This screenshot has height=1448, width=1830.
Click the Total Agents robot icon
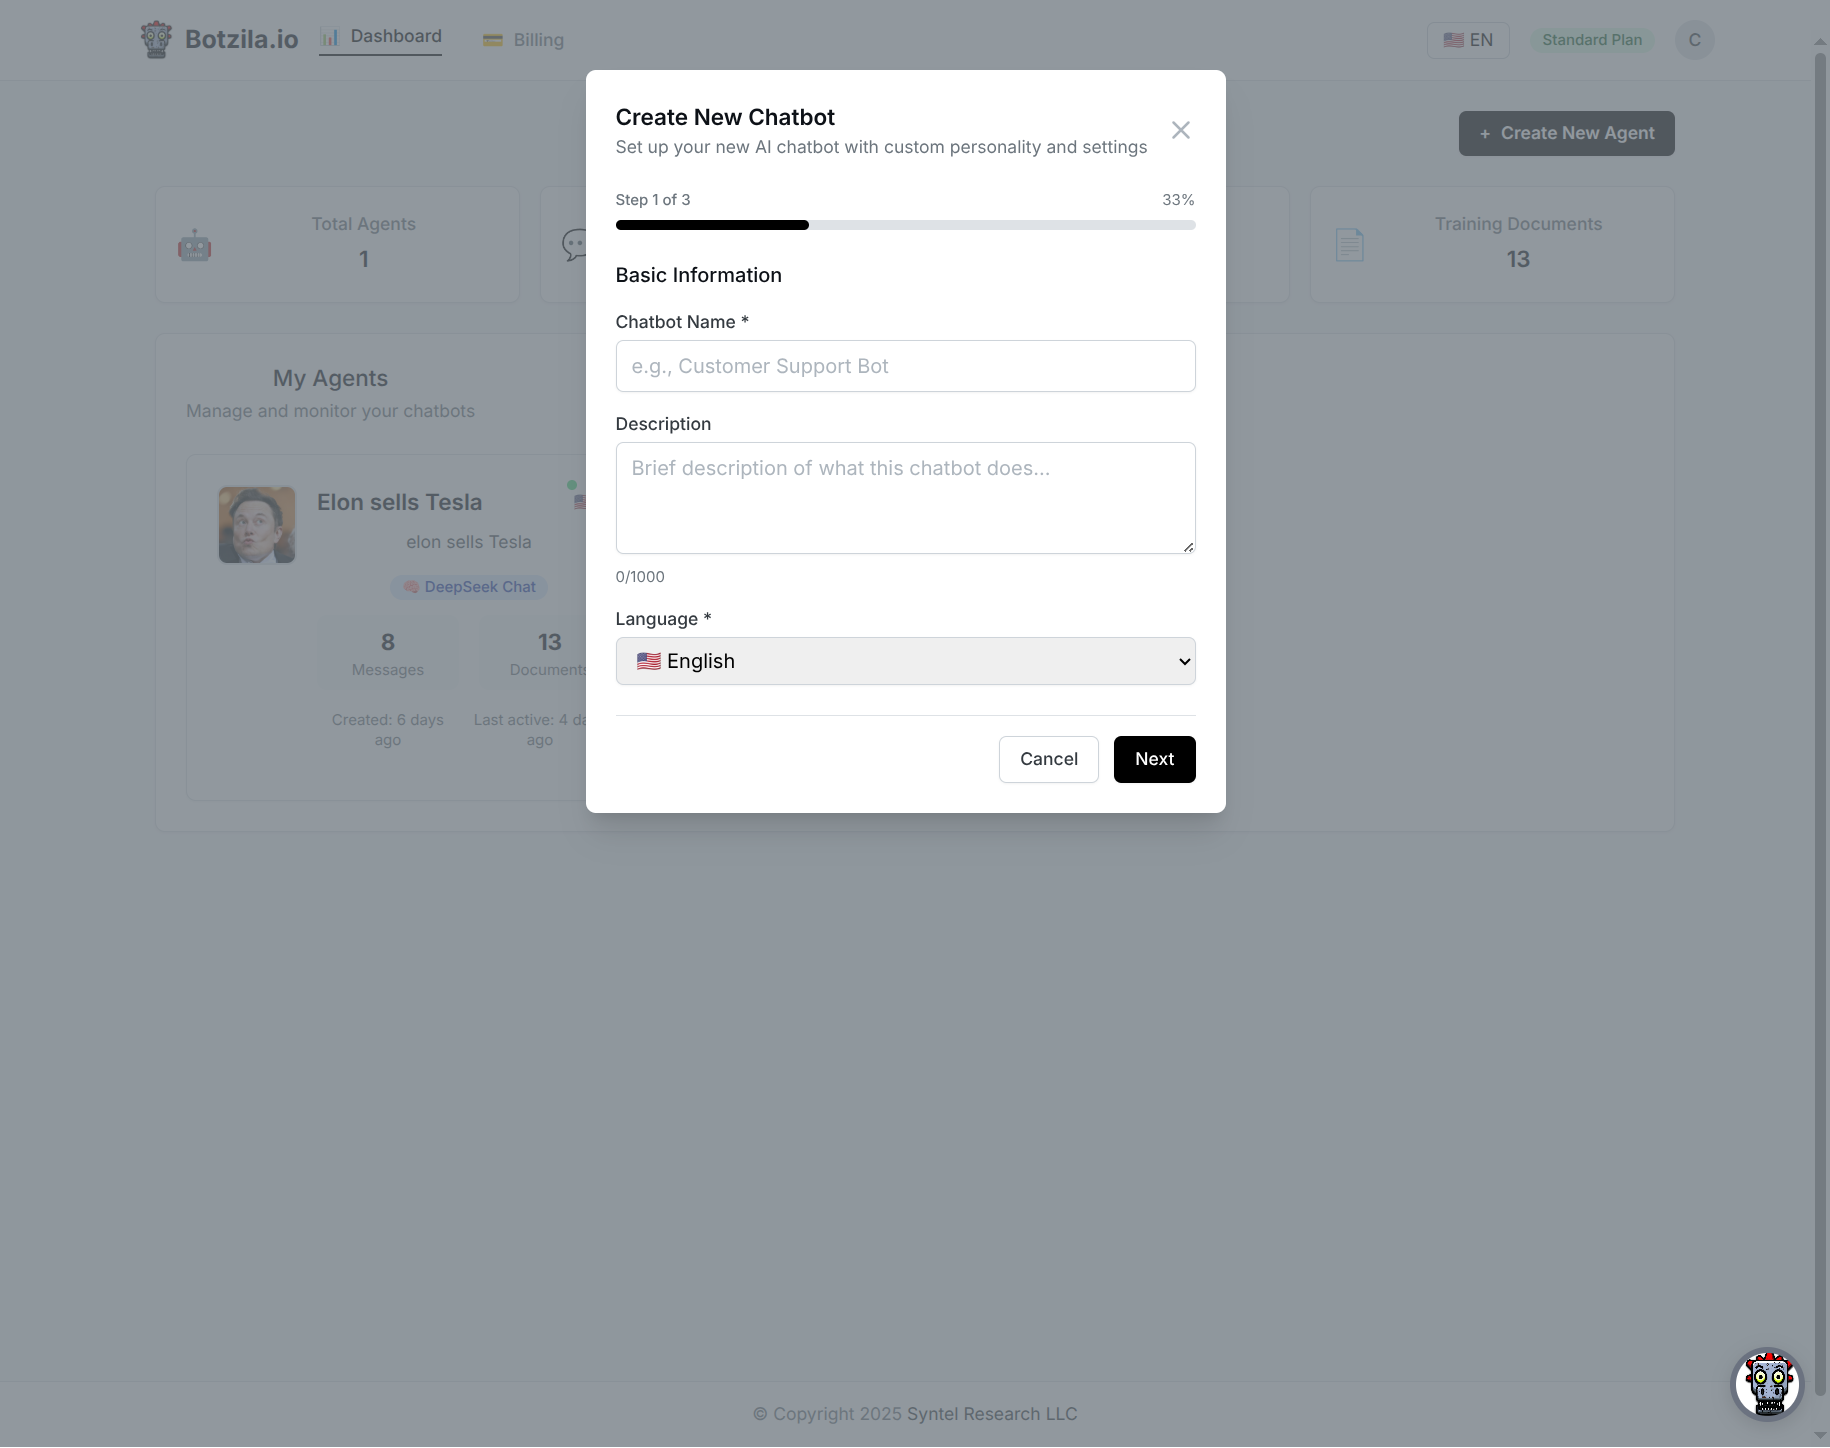[194, 245]
